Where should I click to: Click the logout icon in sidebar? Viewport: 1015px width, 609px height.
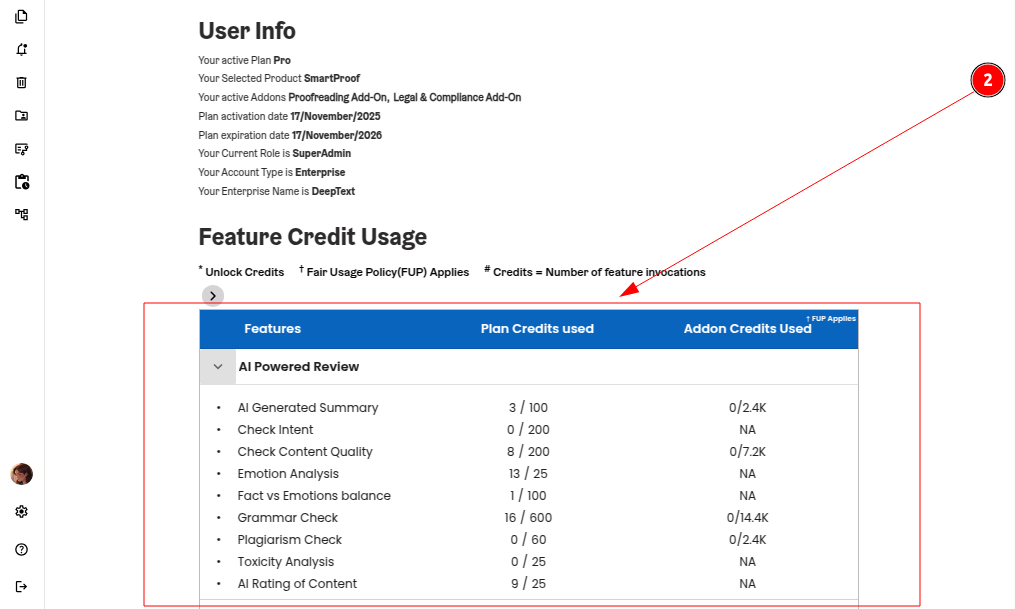click(x=22, y=586)
